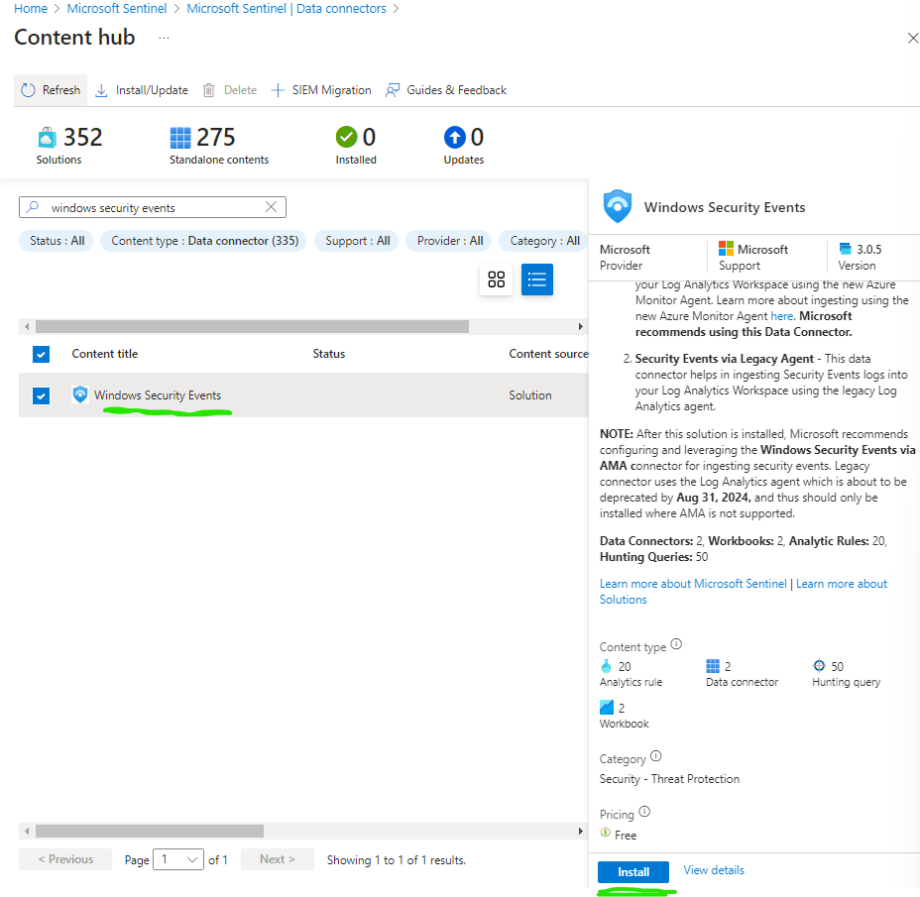The height and width of the screenshot is (897, 920).
Task: Open Learn more about Solutions link
Action: pos(743,591)
